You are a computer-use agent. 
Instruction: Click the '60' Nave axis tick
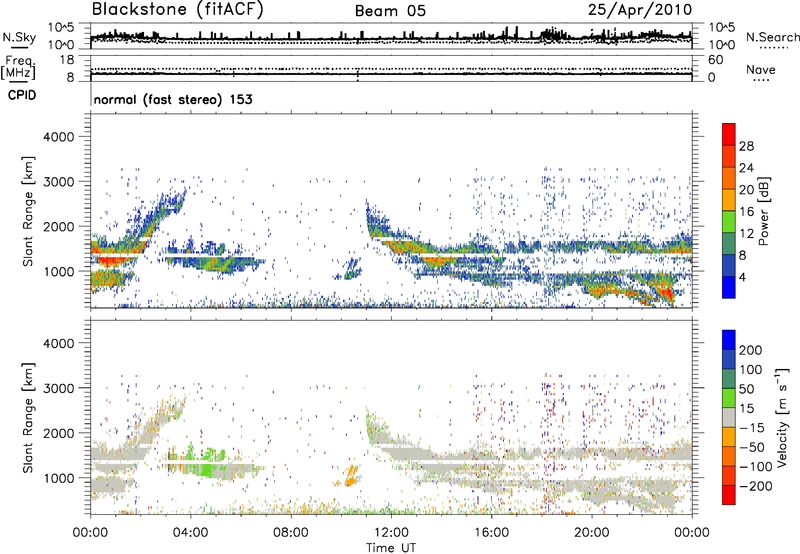716,60
